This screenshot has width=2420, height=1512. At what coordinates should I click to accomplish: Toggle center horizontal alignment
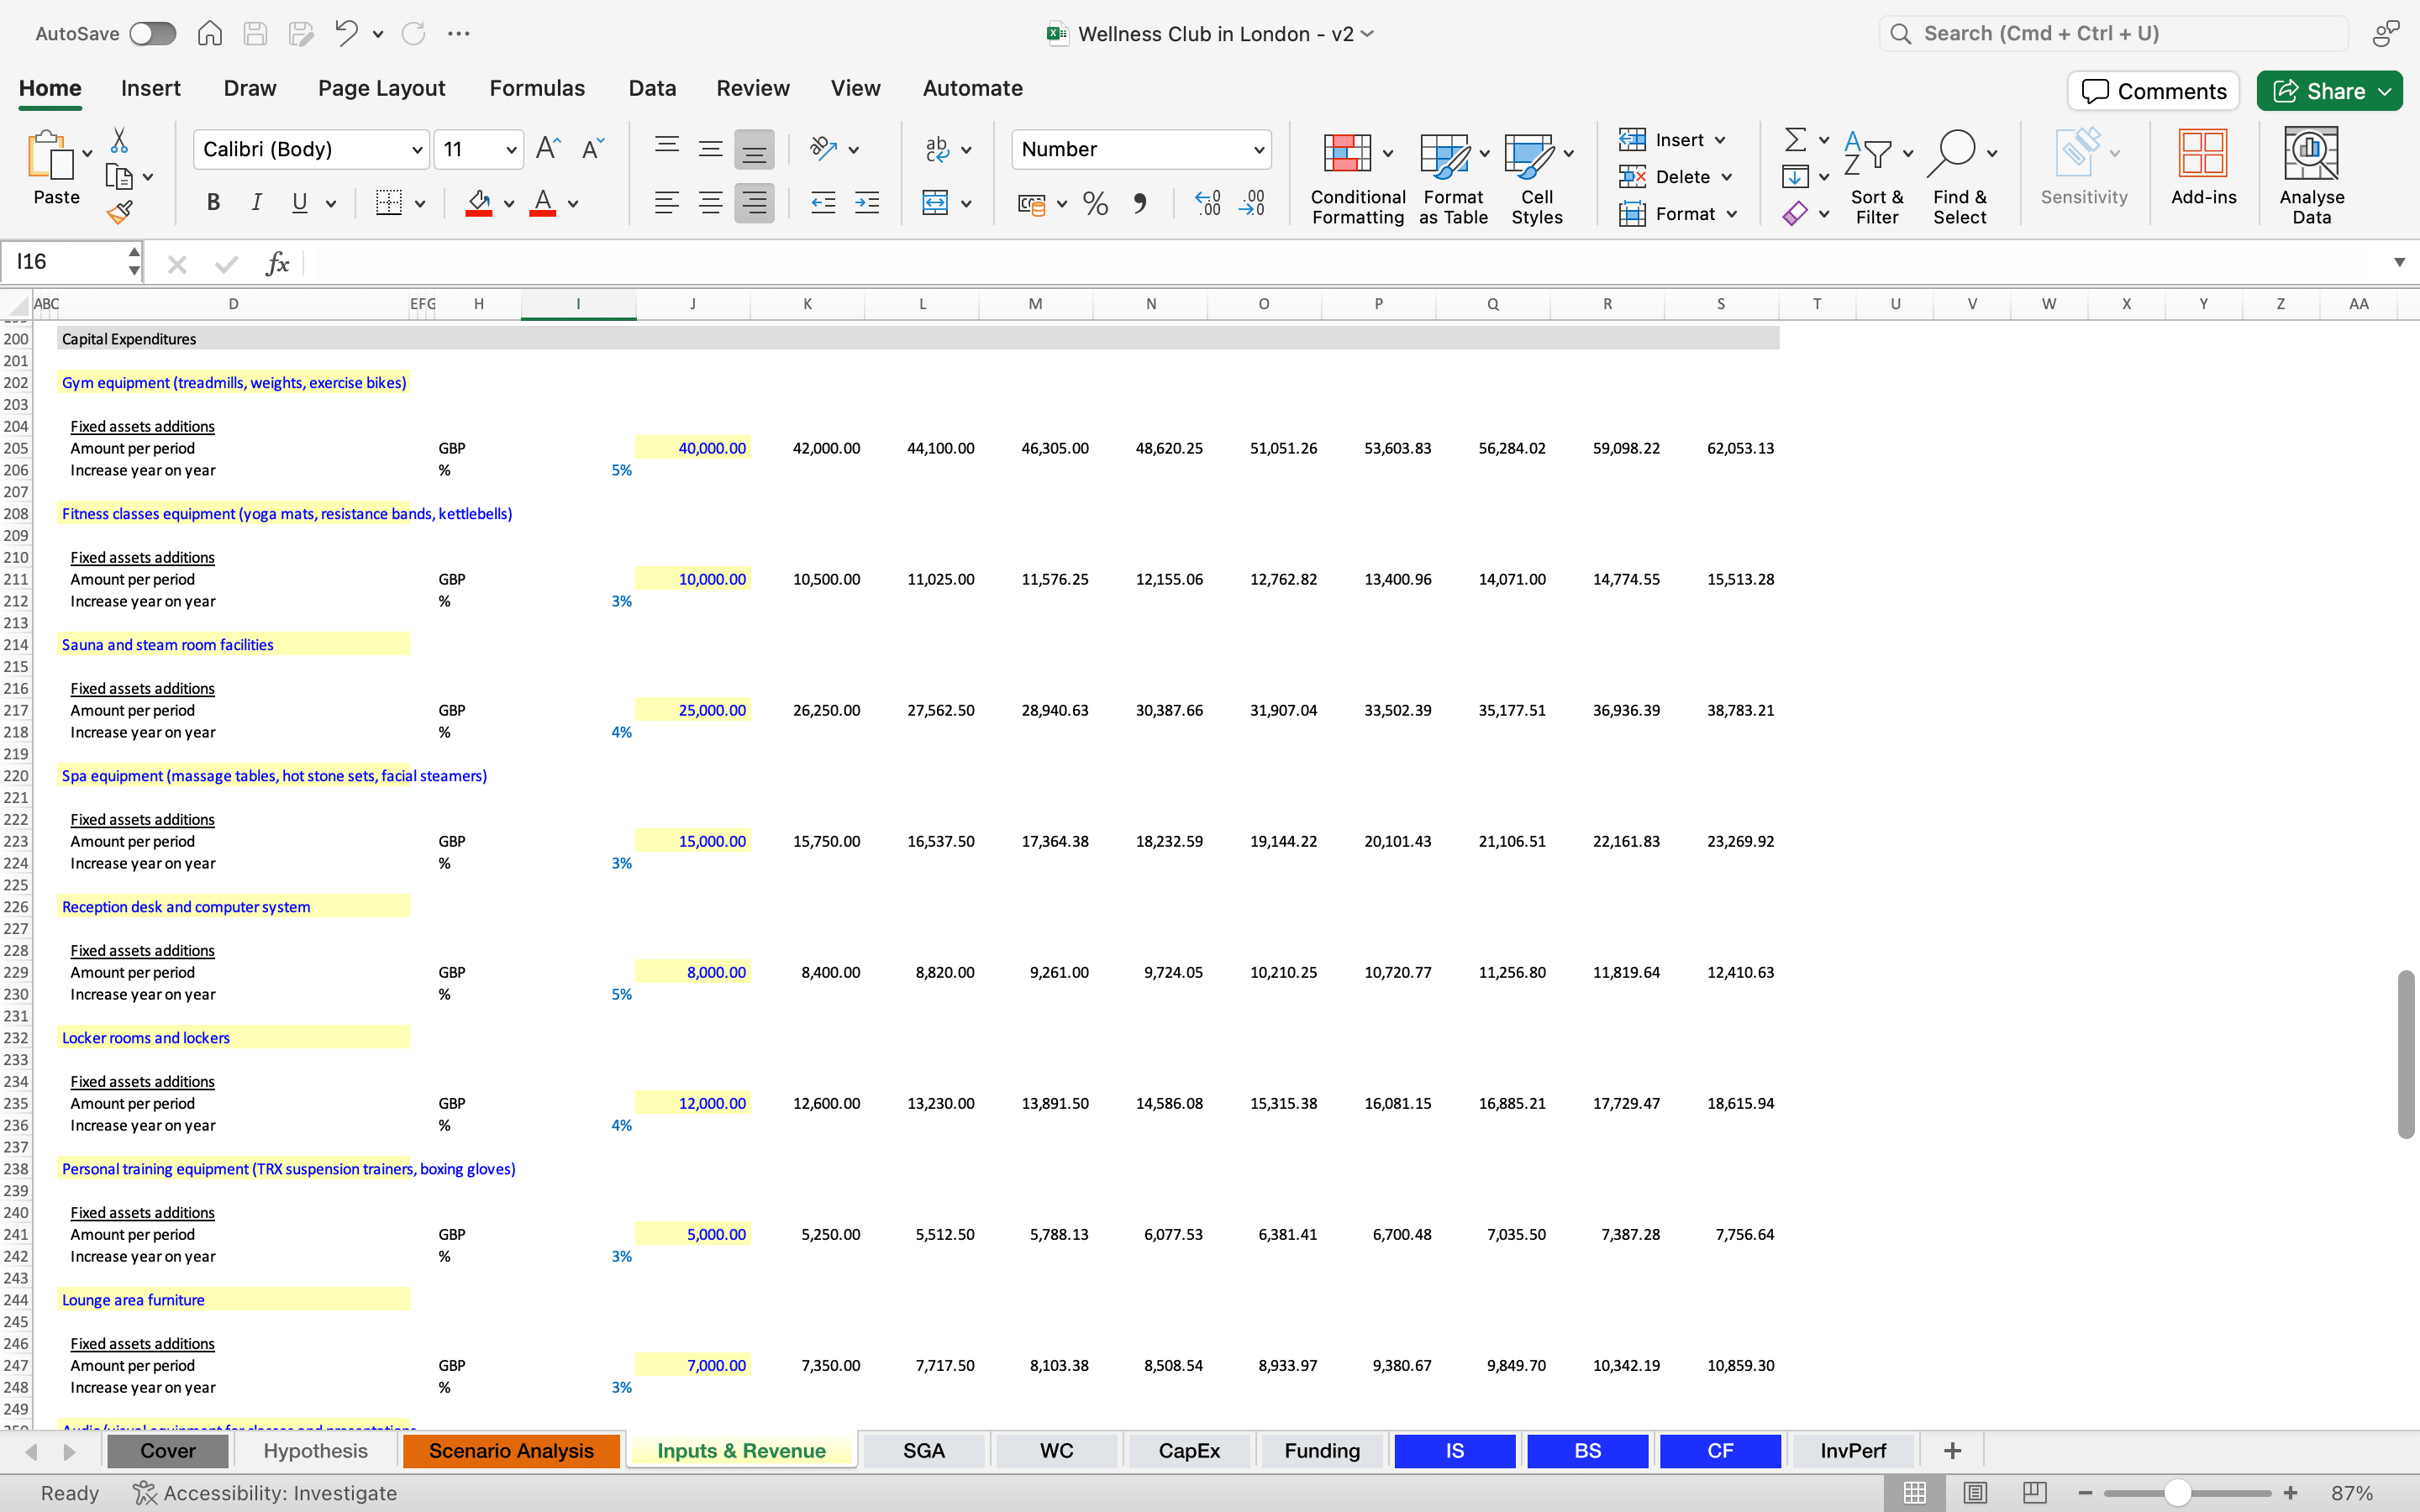[710, 203]
